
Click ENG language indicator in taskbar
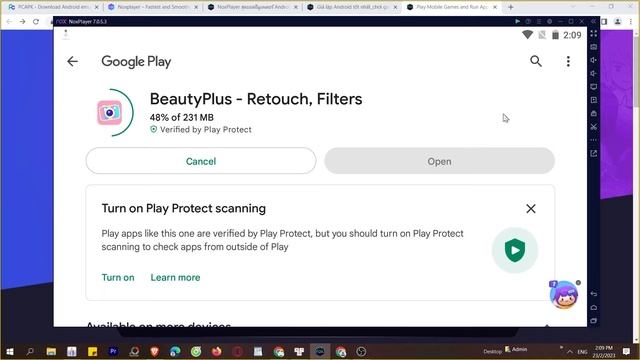582,352
